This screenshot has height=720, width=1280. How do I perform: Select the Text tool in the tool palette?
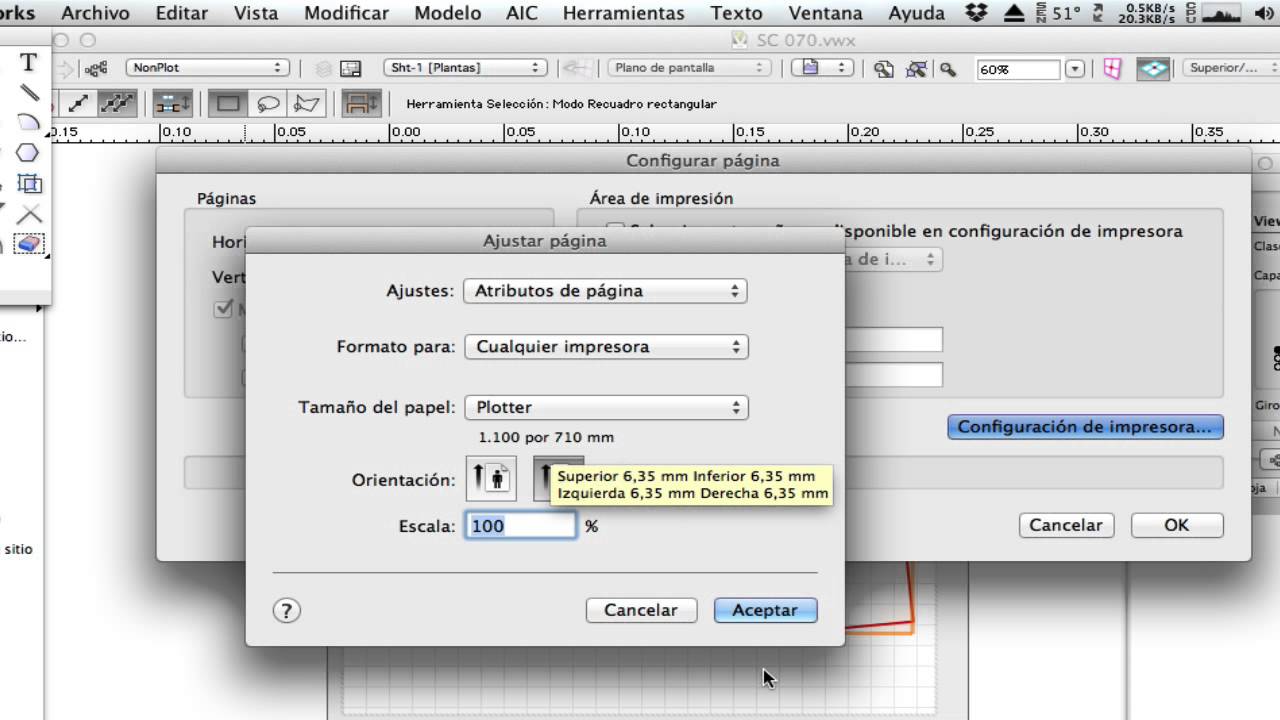click(29, 63)
